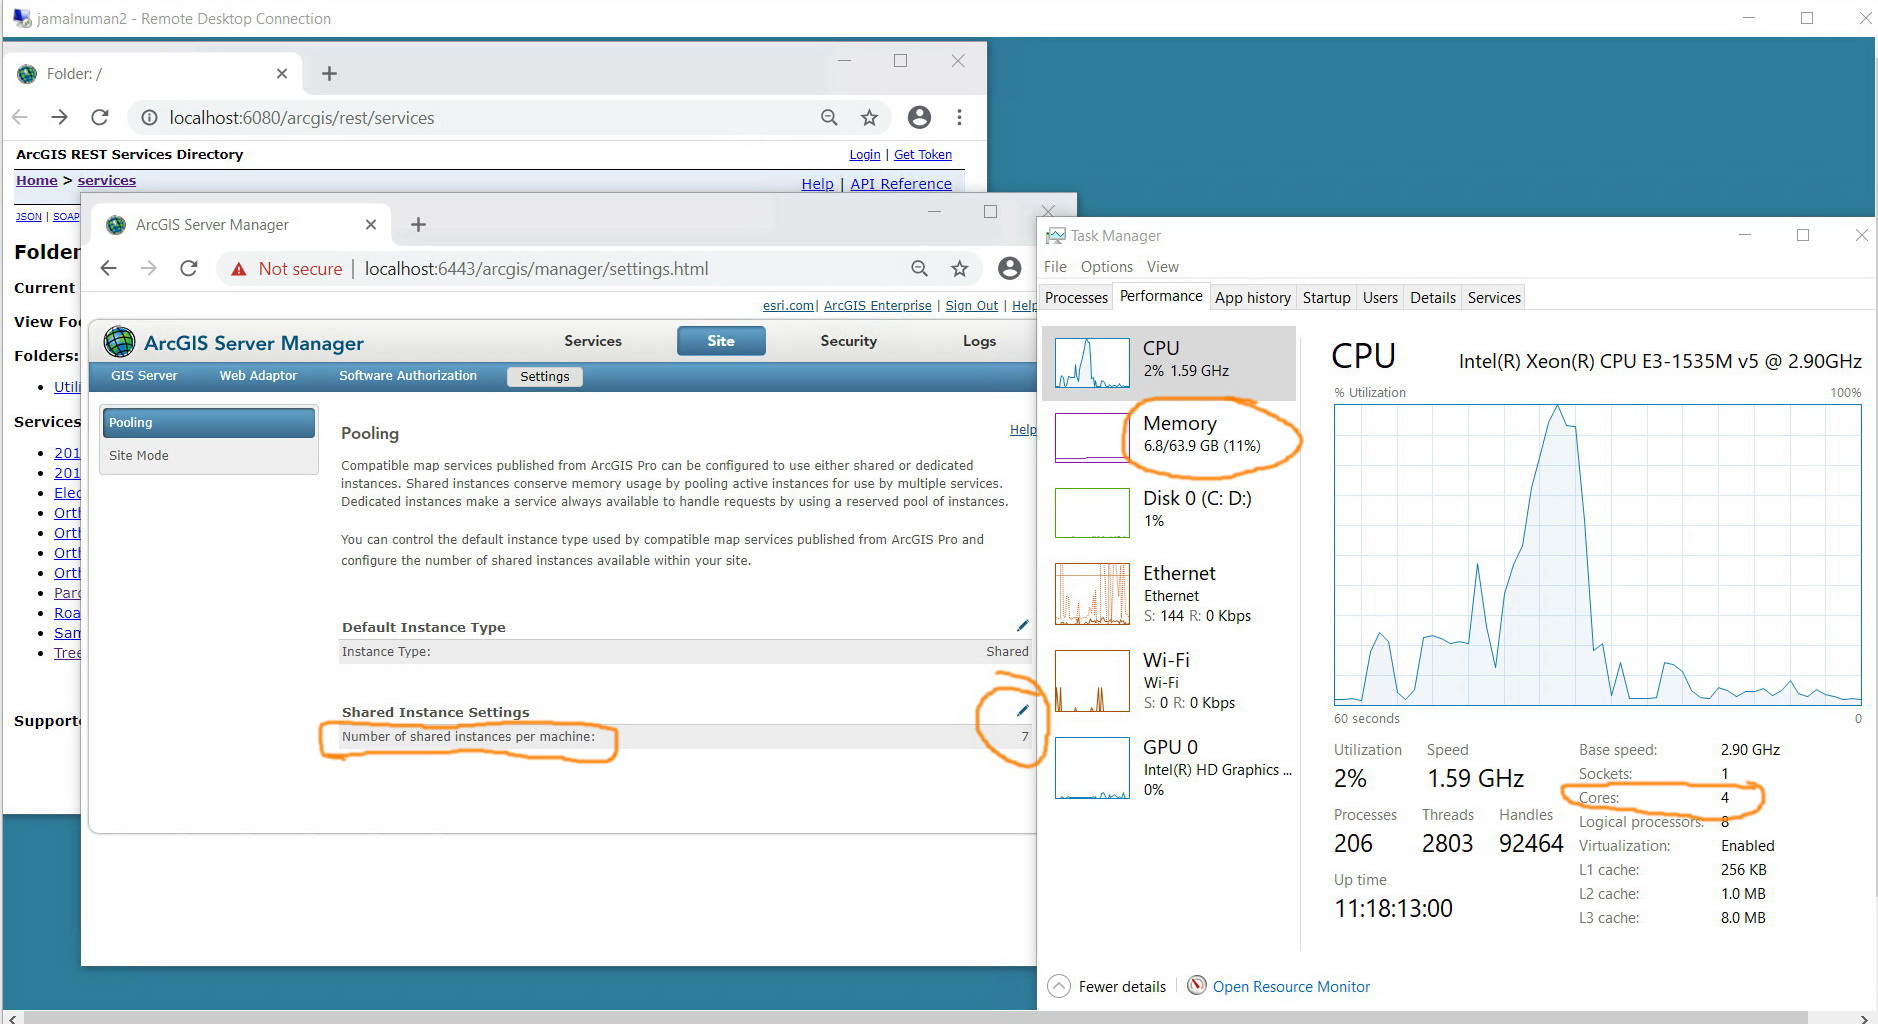
Task: Switch to Details tab in Task Manager
Action: coord(1432,297)
